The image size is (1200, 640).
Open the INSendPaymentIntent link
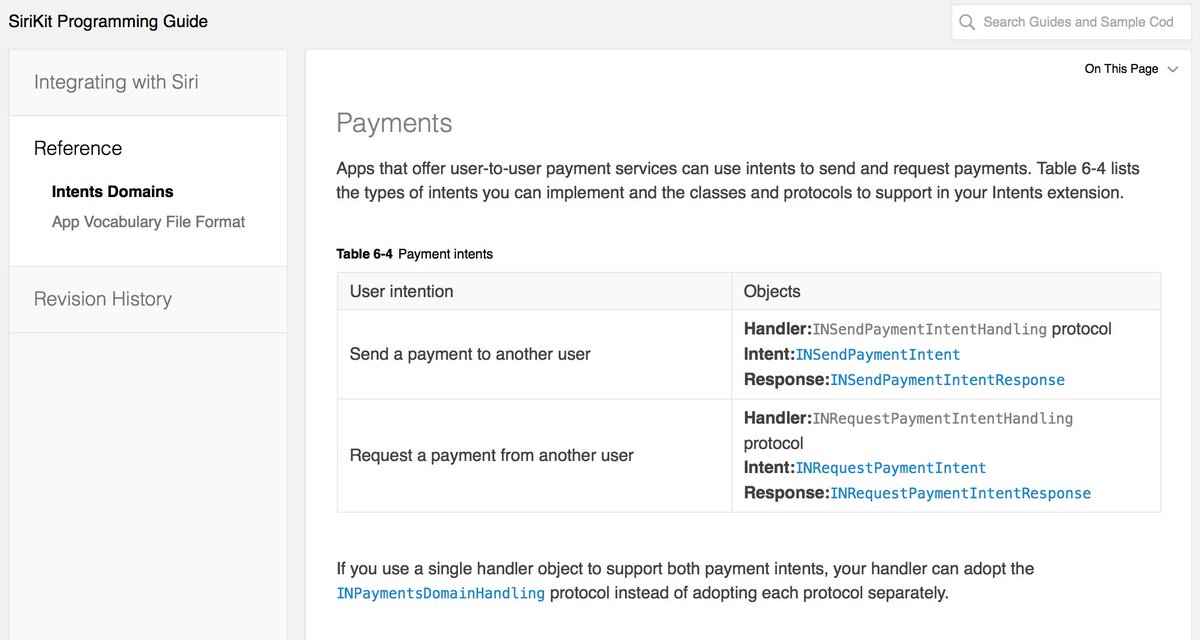click(878, 354)
